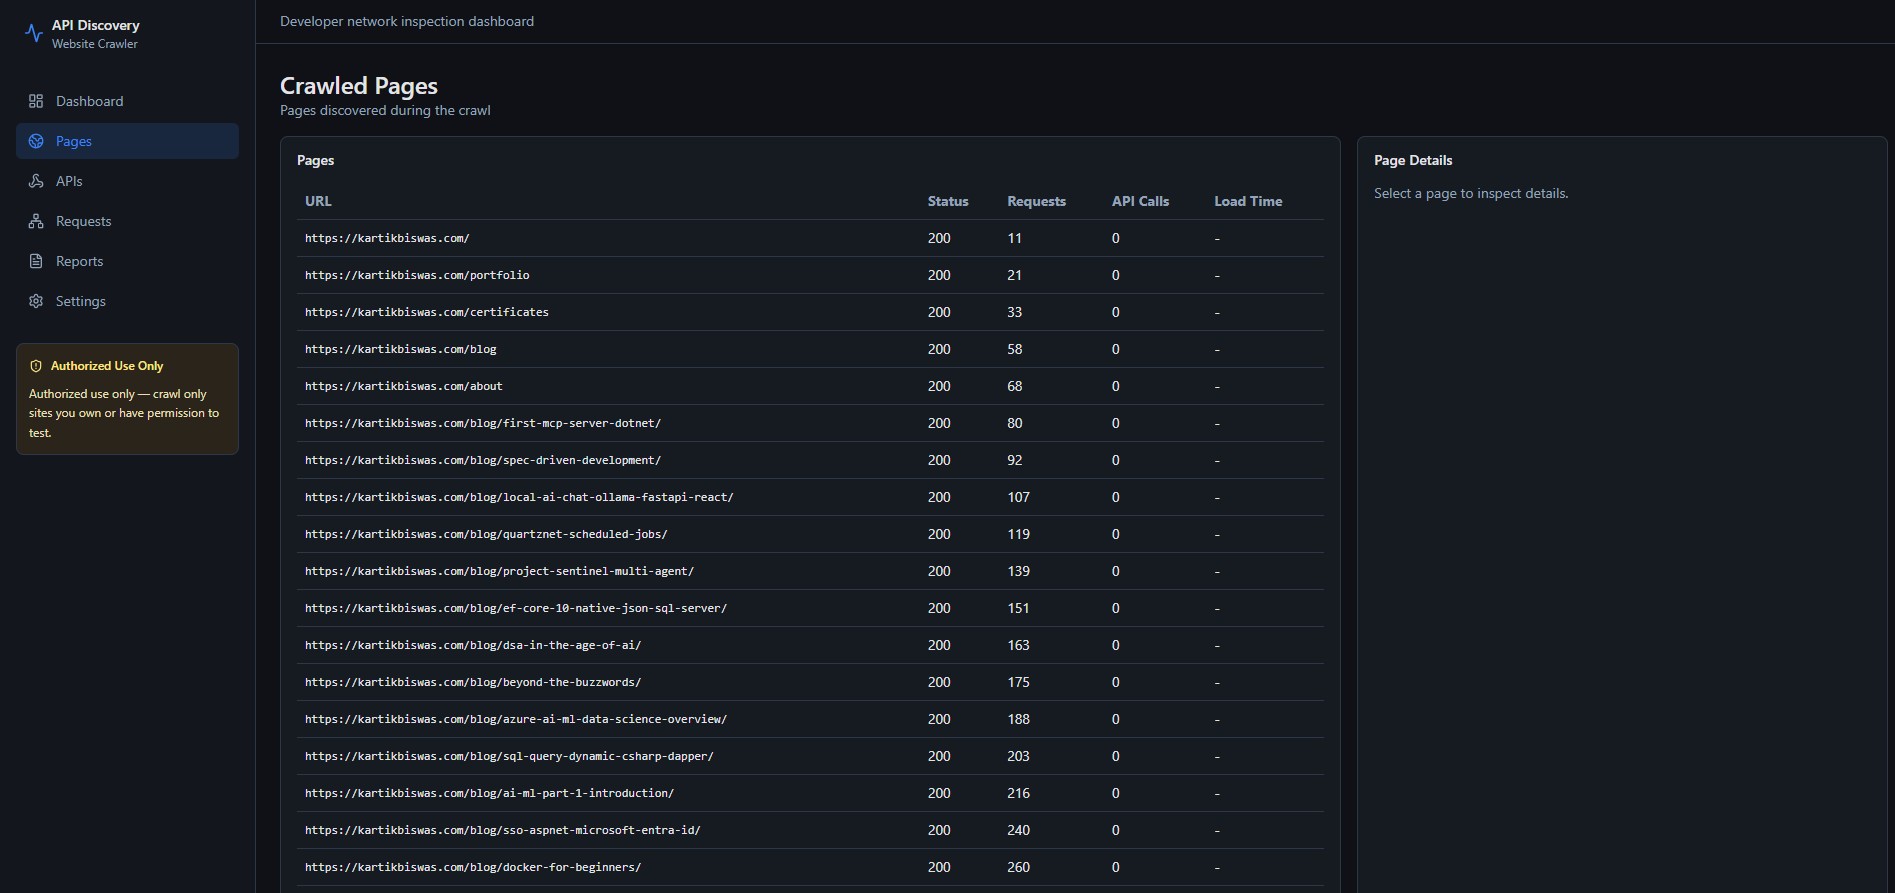This screenshot has width=1895, height=893.
Task: Click the request count 240 cell
Action: [1018, 830]
